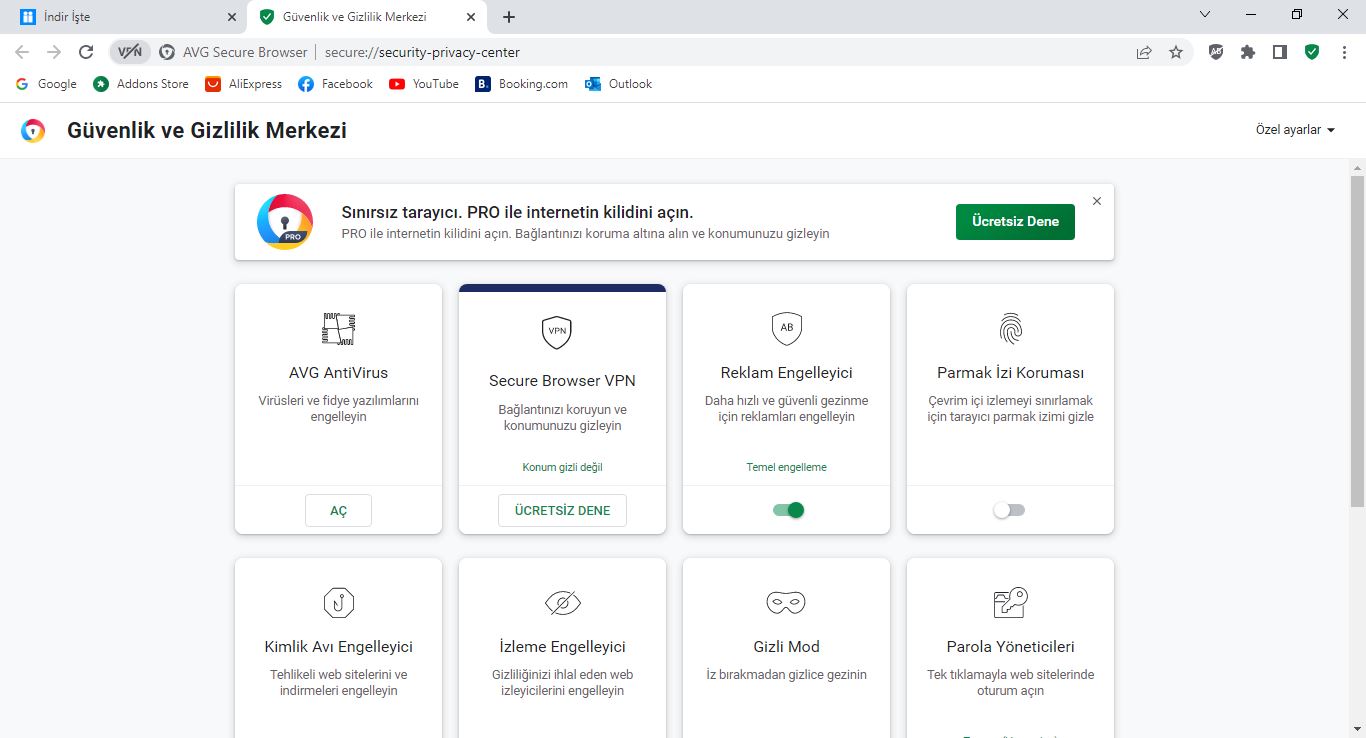Open AliExpress bookmark

point(244,84)
